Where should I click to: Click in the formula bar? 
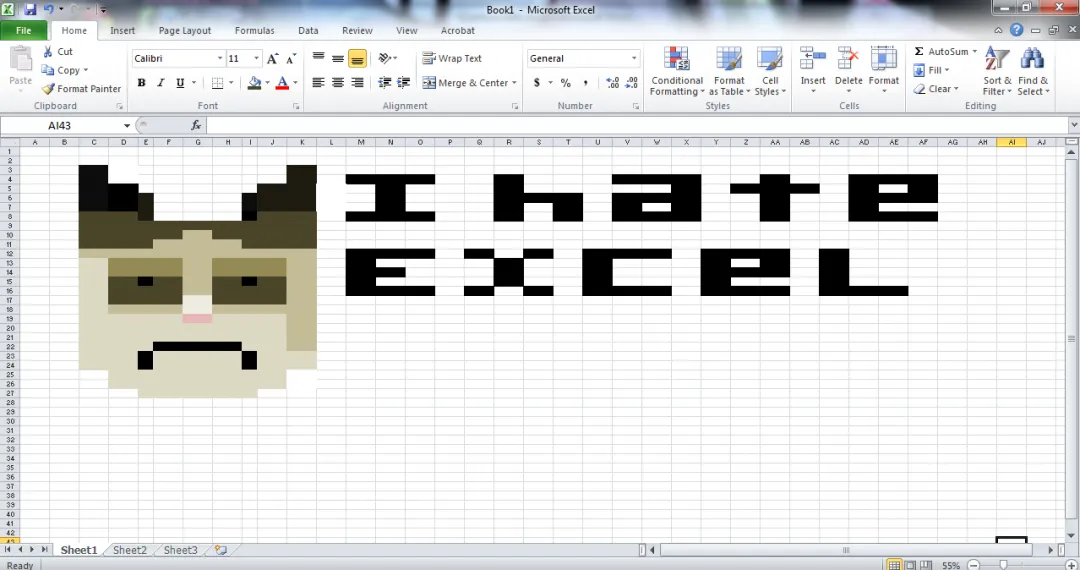(x=637, y=125)
